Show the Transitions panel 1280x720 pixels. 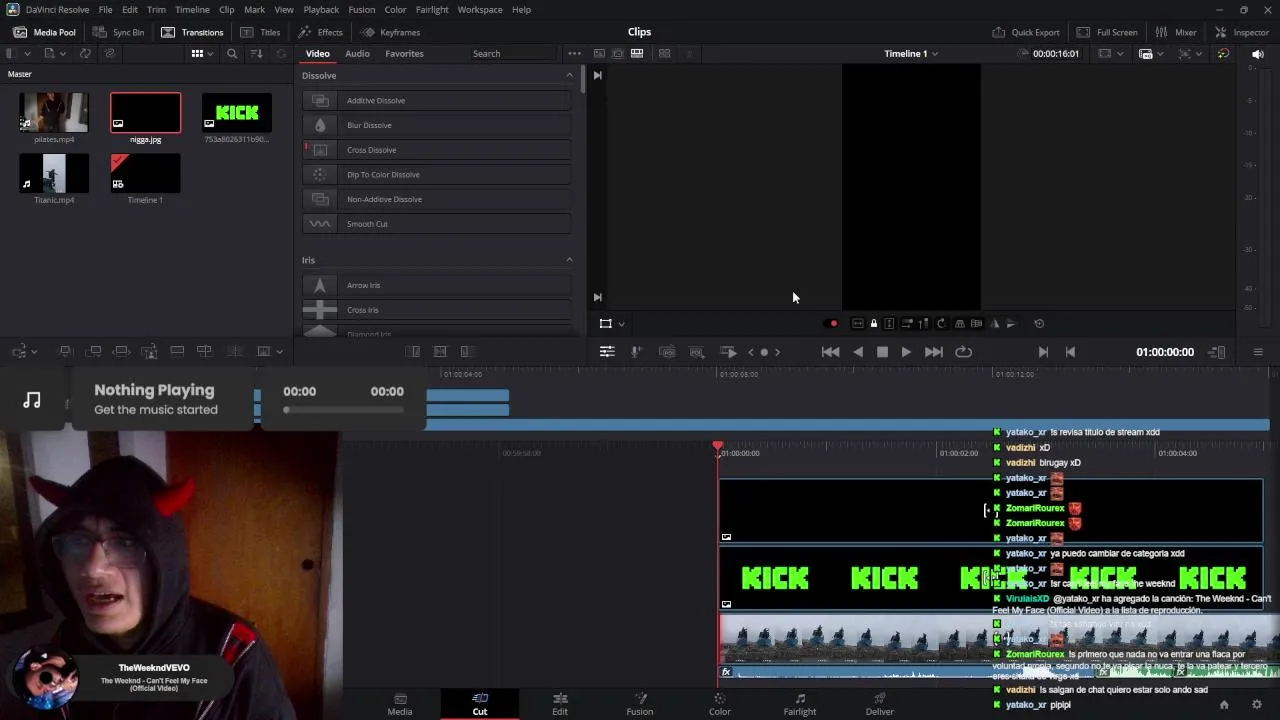(192, 32)
